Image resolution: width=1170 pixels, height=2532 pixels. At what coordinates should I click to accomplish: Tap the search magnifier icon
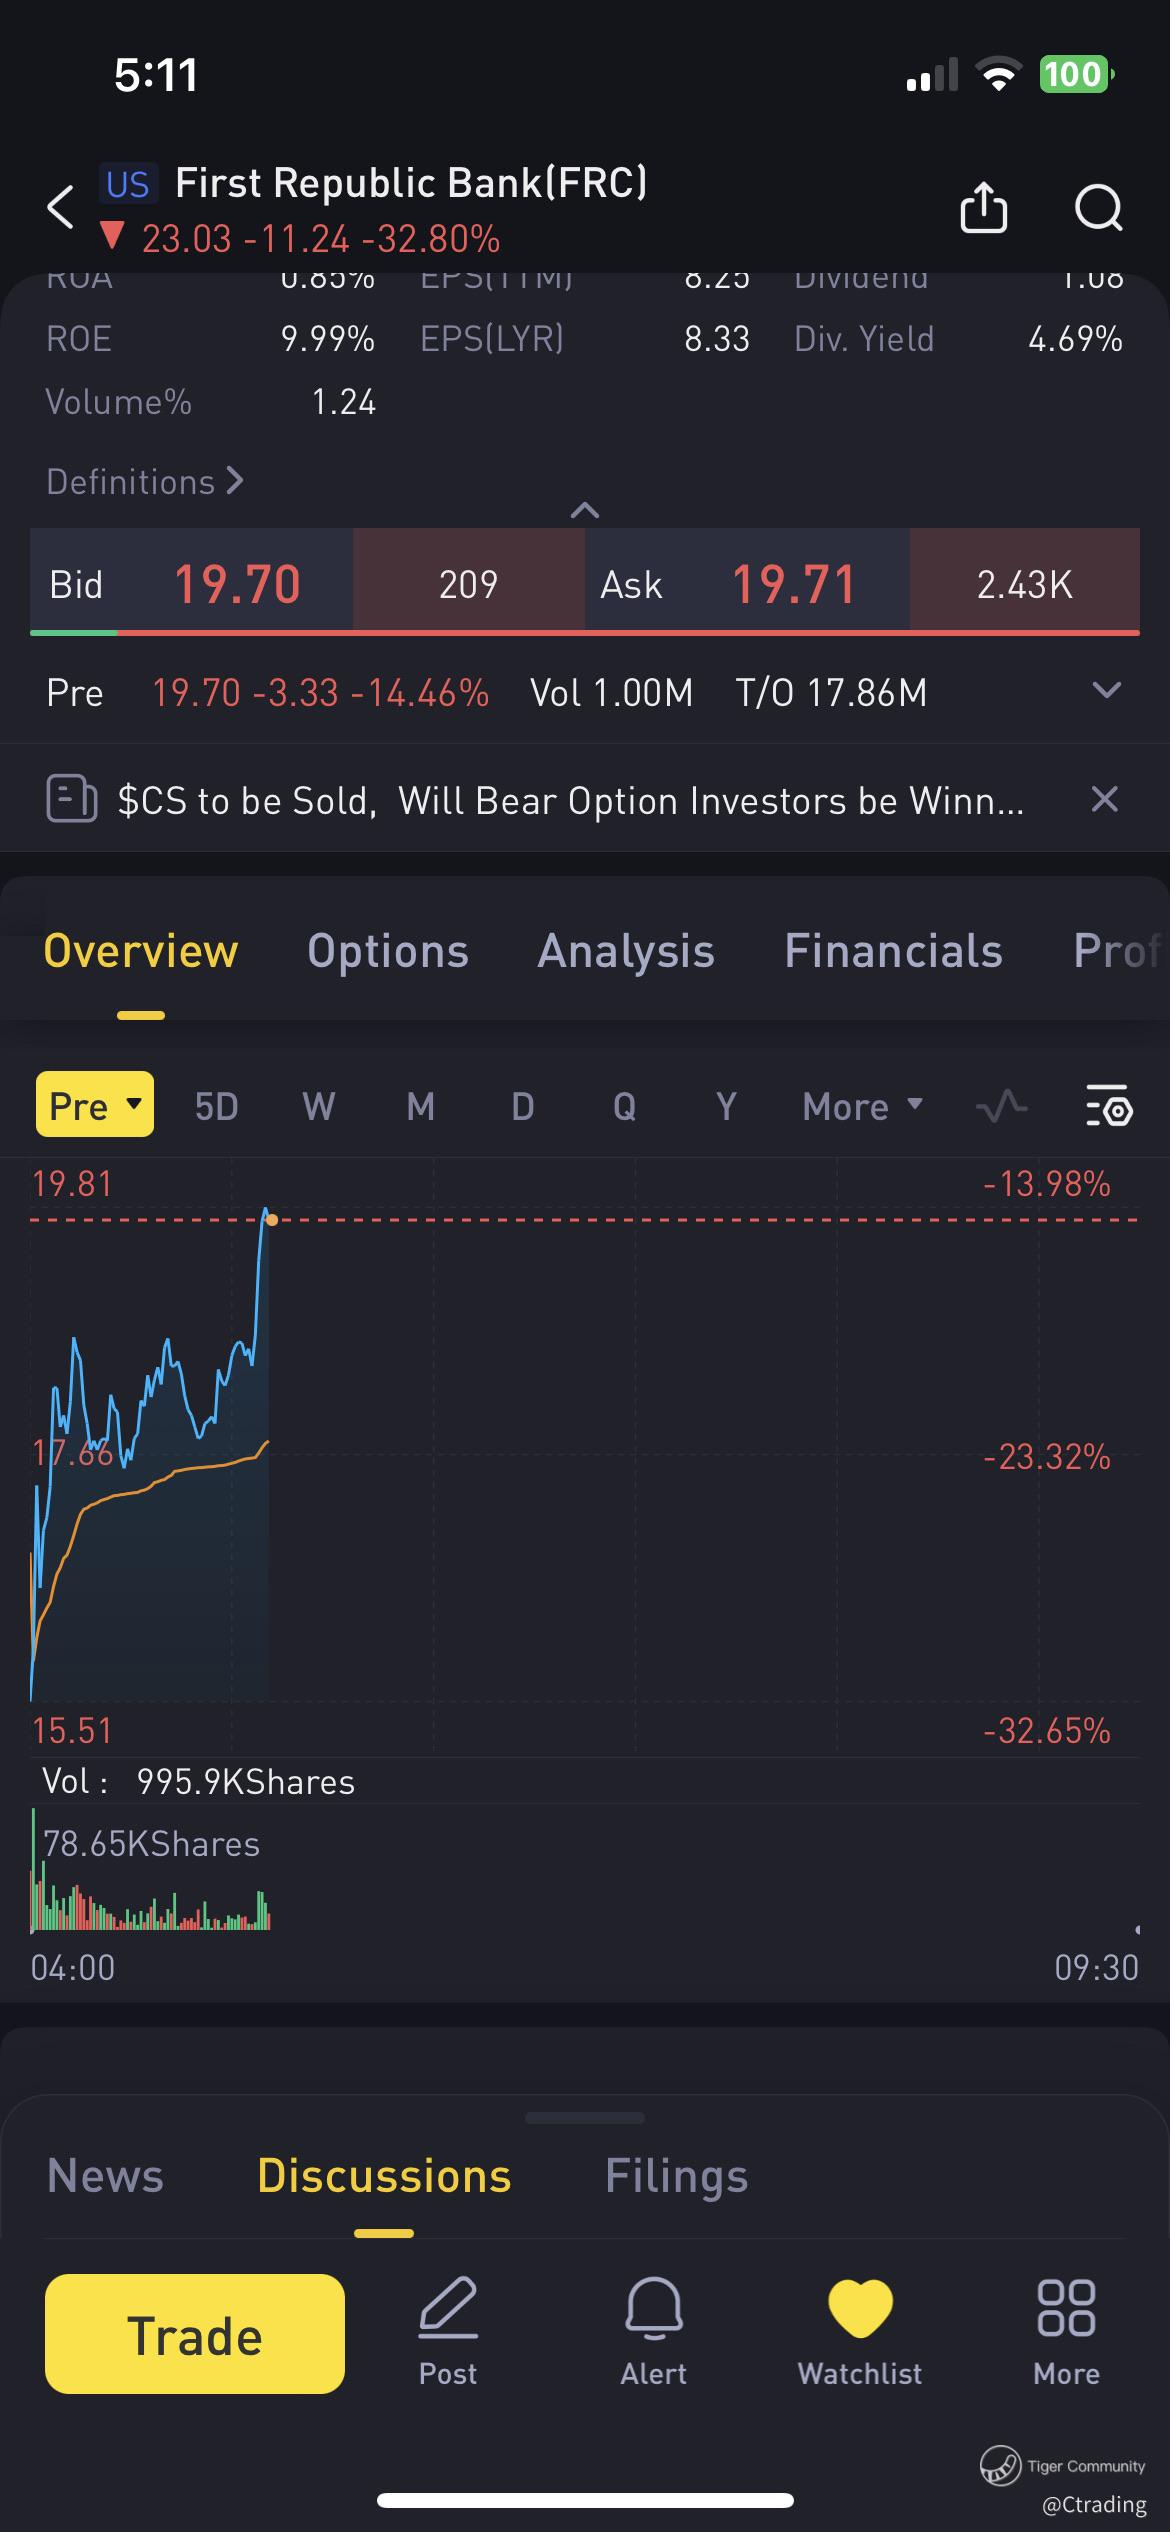tap(1098, 208)
